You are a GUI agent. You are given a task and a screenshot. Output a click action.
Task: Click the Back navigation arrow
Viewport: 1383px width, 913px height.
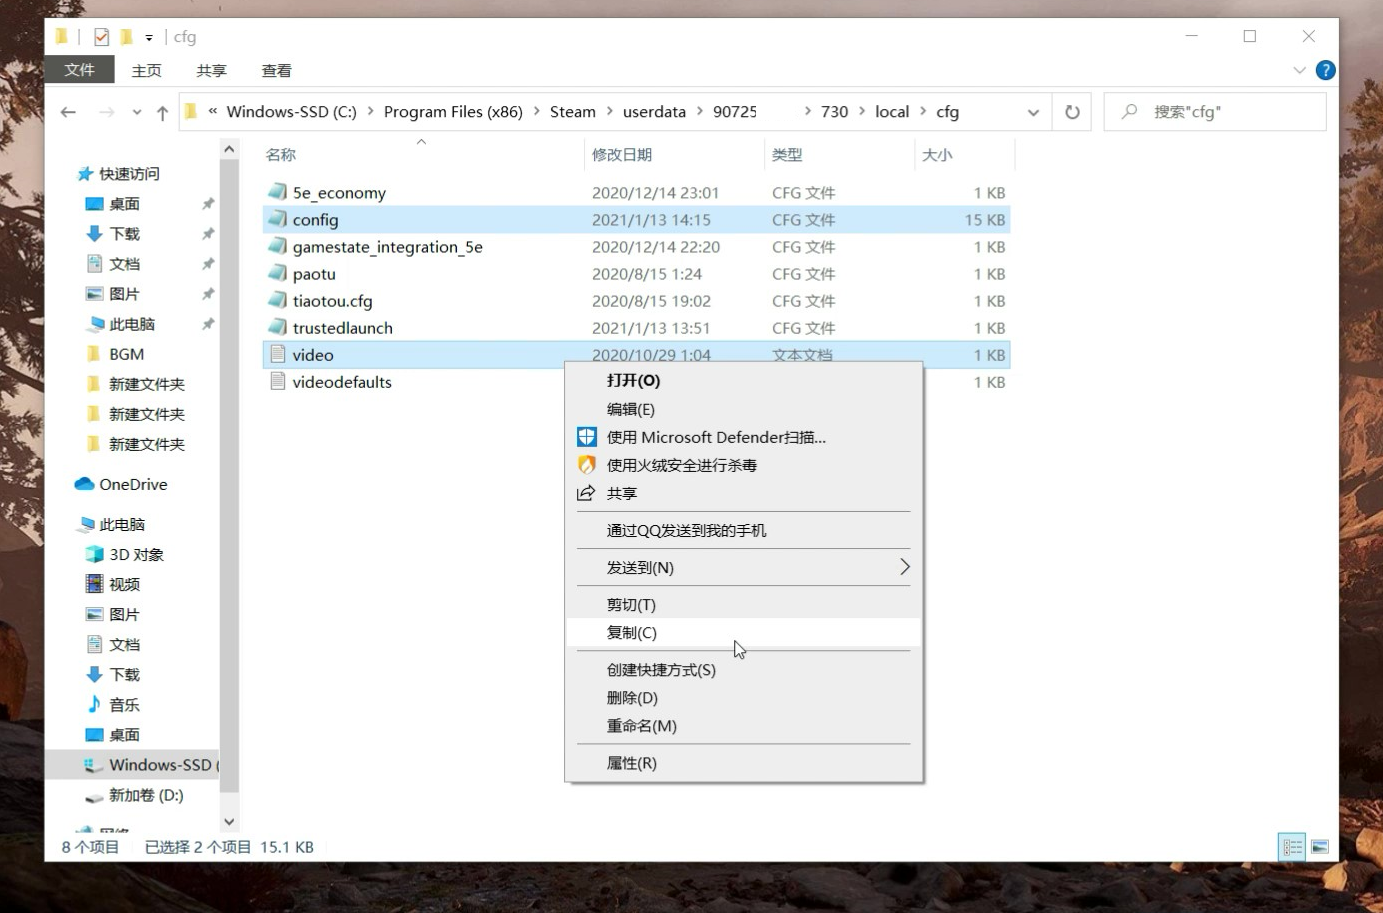point(68,112)
